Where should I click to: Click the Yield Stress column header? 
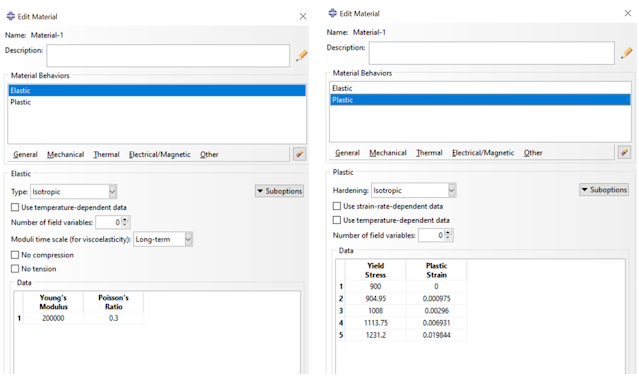(375, 270)
